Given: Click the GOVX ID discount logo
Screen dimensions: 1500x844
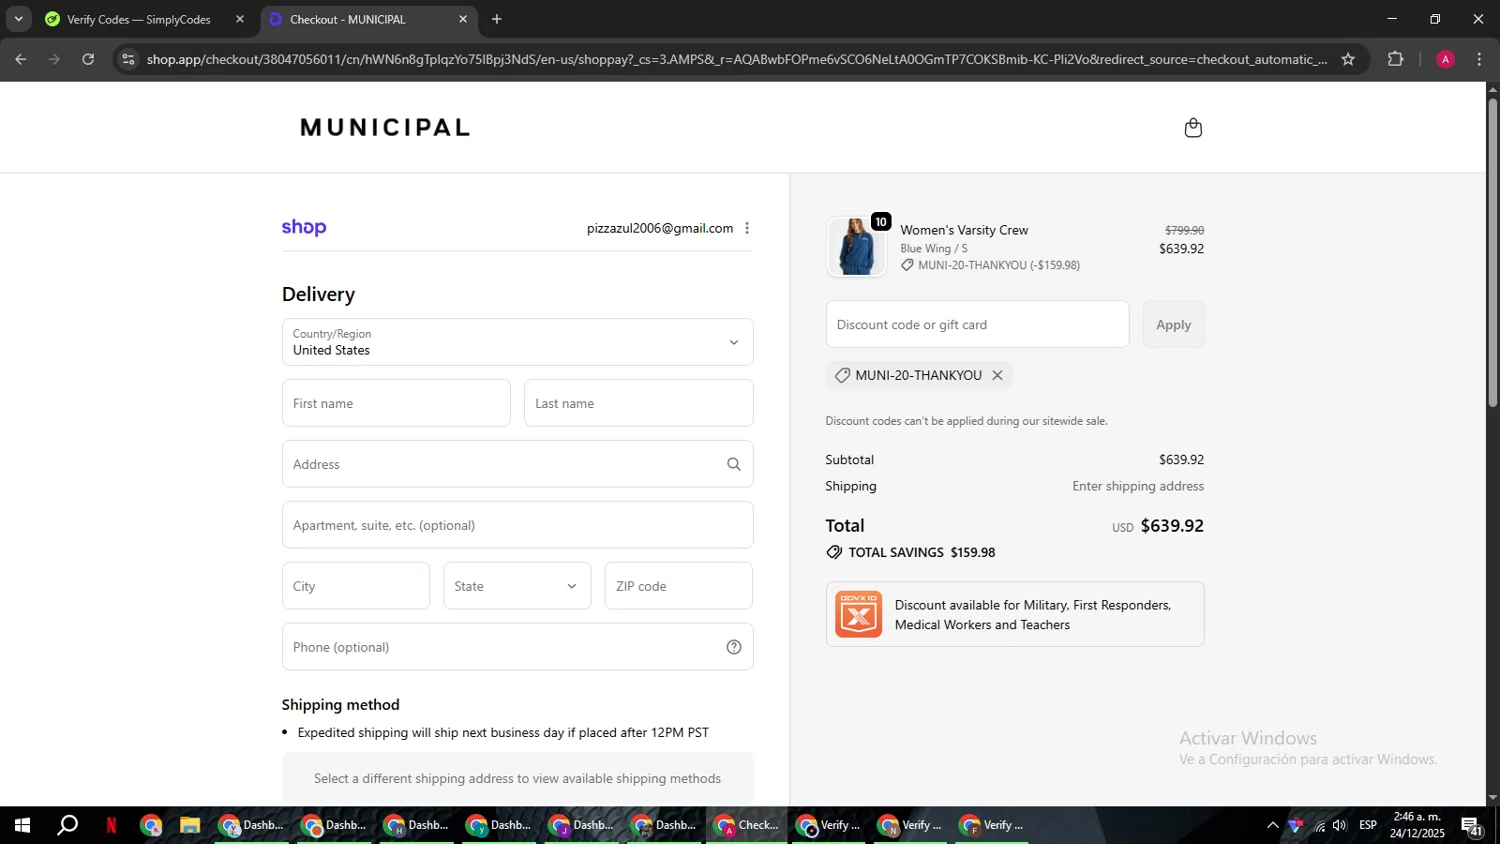Looking at the screenshot, I should tap(858, 614).
